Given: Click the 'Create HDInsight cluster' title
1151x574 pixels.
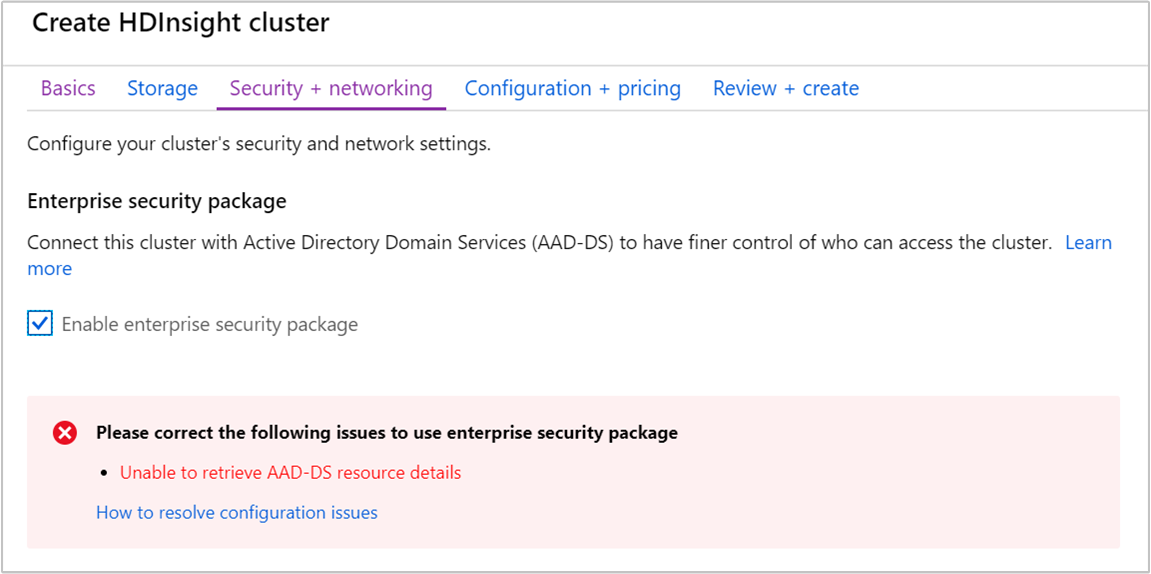Looking at the screenshot, I should (180, 23).
